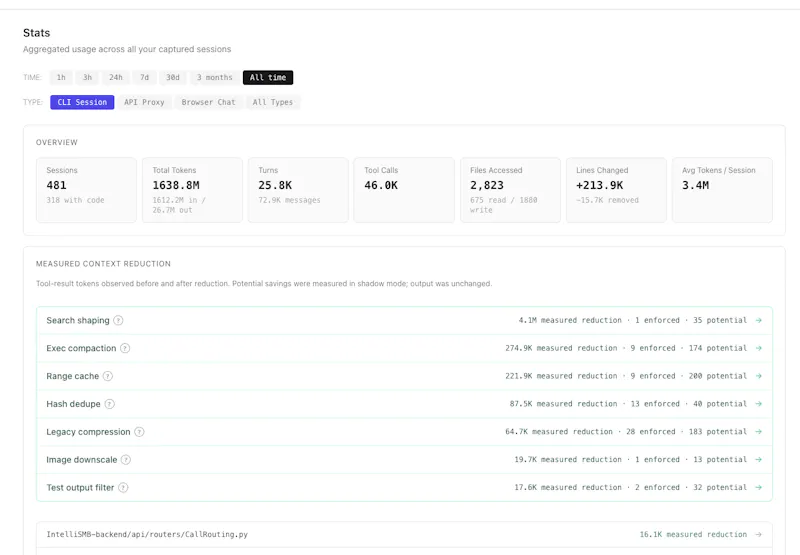The height and width of the screenshot is (555, 800).
Task: Click the 17.6K measured reduction text
Action: pyautogui.click(x=568, y=488)
